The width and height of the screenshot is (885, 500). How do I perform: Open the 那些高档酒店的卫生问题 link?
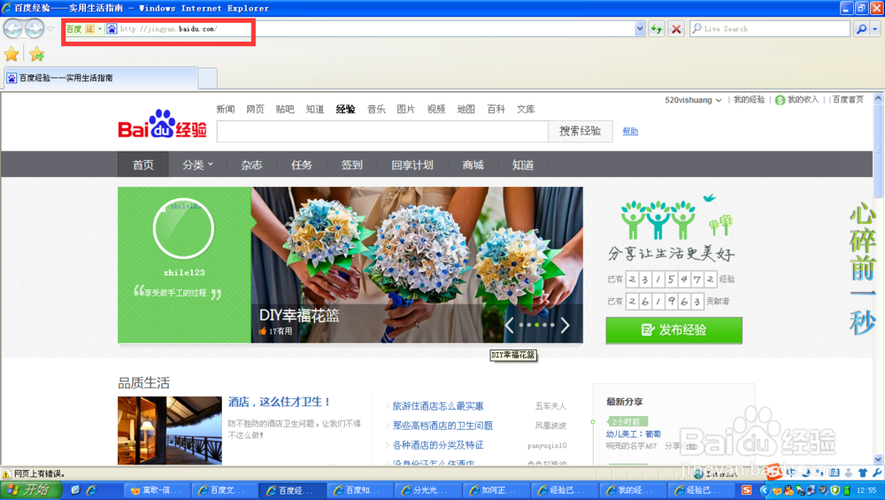(x=442, y=426)
